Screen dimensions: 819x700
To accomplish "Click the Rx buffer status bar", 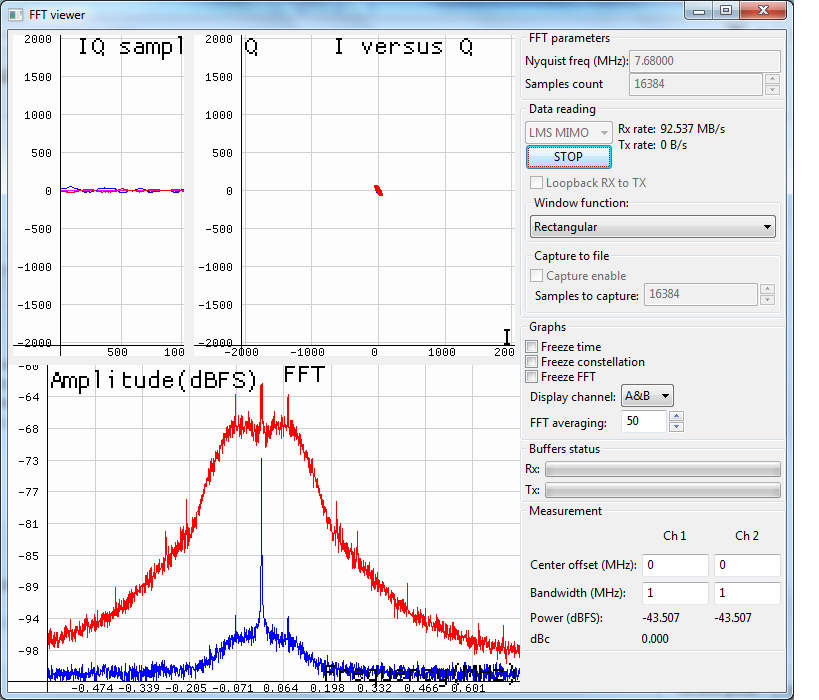I will [x=662, y=469].
